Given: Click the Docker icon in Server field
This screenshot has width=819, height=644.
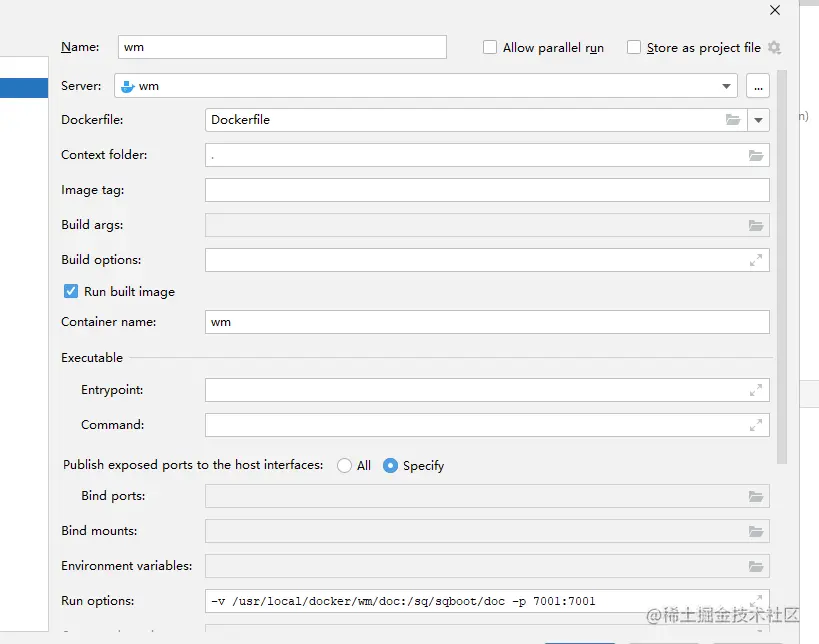Looking at the screenshot, I should click(127, 86).
